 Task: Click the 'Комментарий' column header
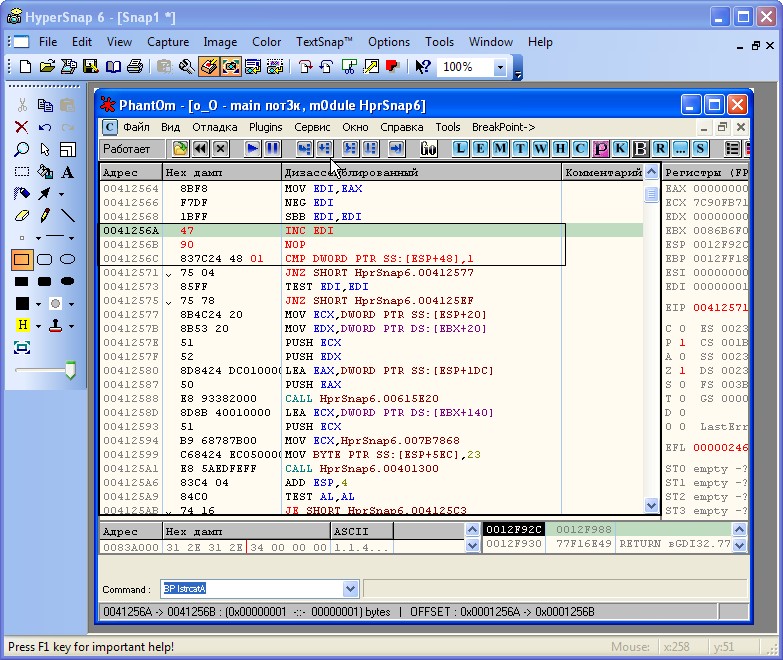pos(603,172)
